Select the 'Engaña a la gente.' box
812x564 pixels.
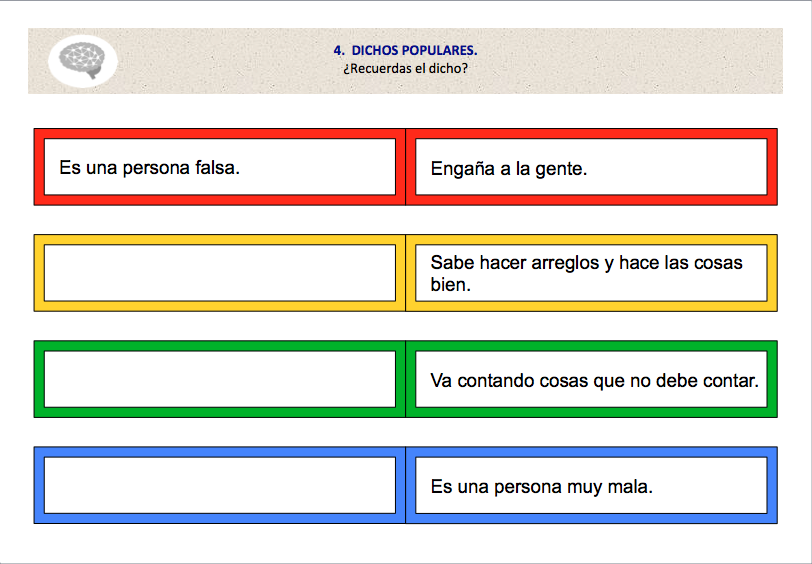click(x=591, y=167)
